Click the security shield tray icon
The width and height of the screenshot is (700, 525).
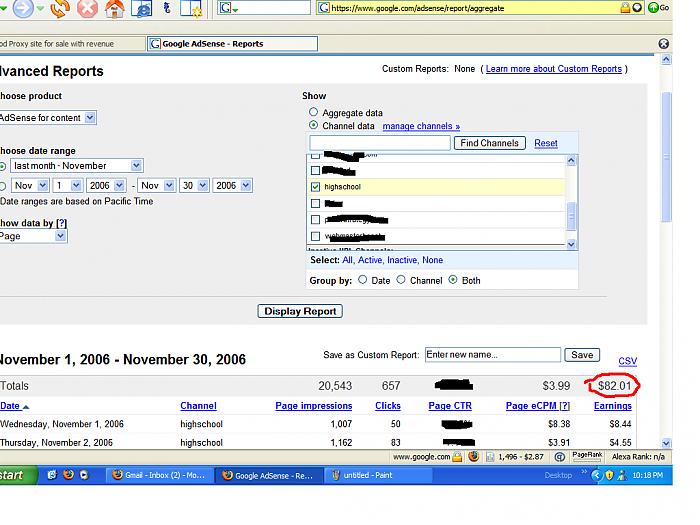pyautogui.click(x=609, y=475)
